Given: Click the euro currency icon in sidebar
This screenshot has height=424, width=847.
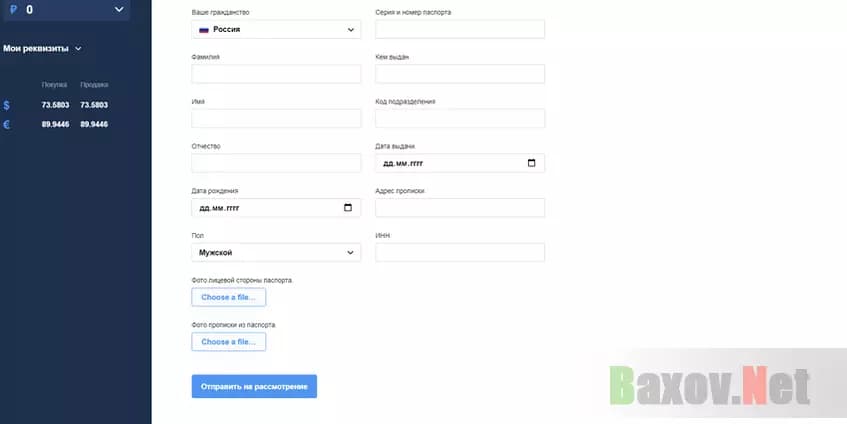Looking at the screenshot, I should [x=7, y=125].
